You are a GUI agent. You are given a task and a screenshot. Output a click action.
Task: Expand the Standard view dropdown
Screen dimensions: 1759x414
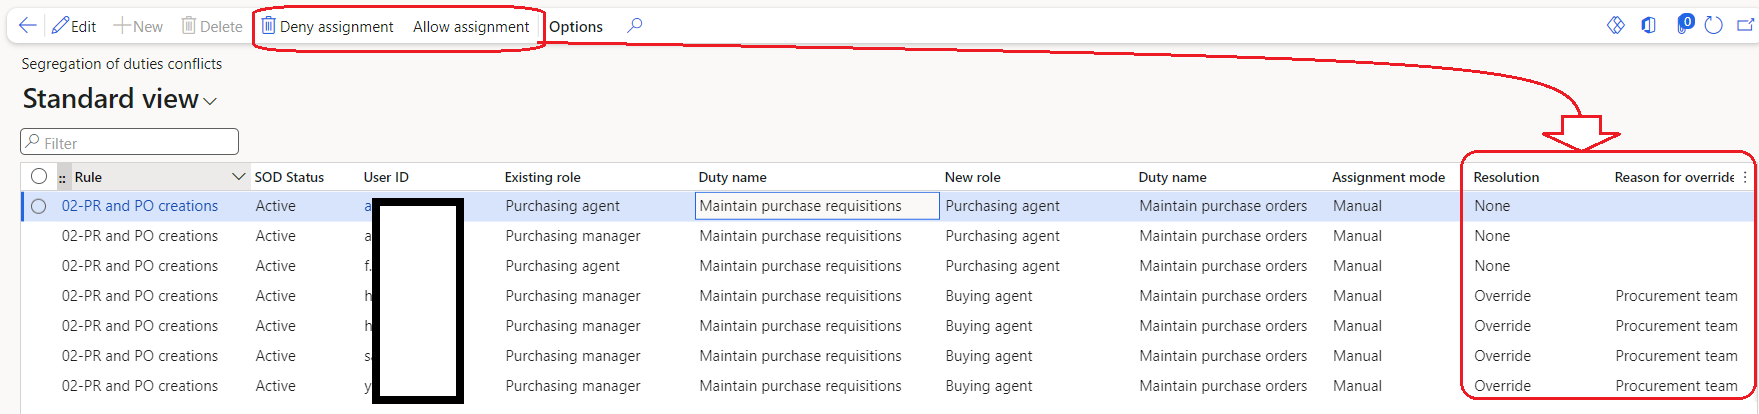coord(210,101)
